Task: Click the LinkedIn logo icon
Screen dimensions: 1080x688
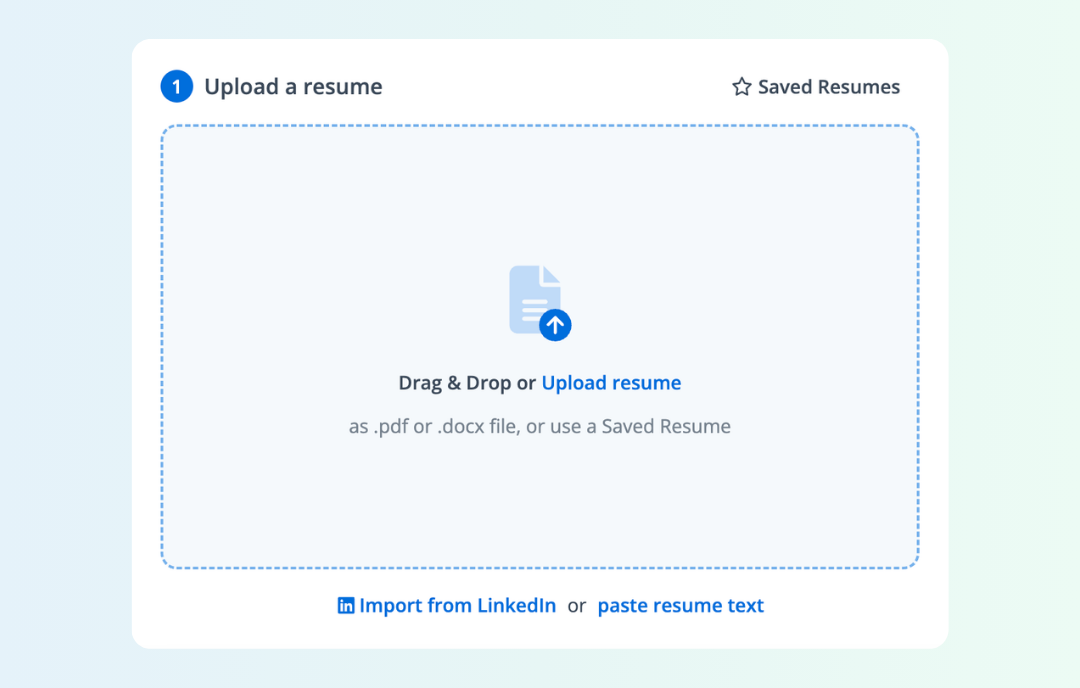Action: pyautogui.click(x=346, y=605)
